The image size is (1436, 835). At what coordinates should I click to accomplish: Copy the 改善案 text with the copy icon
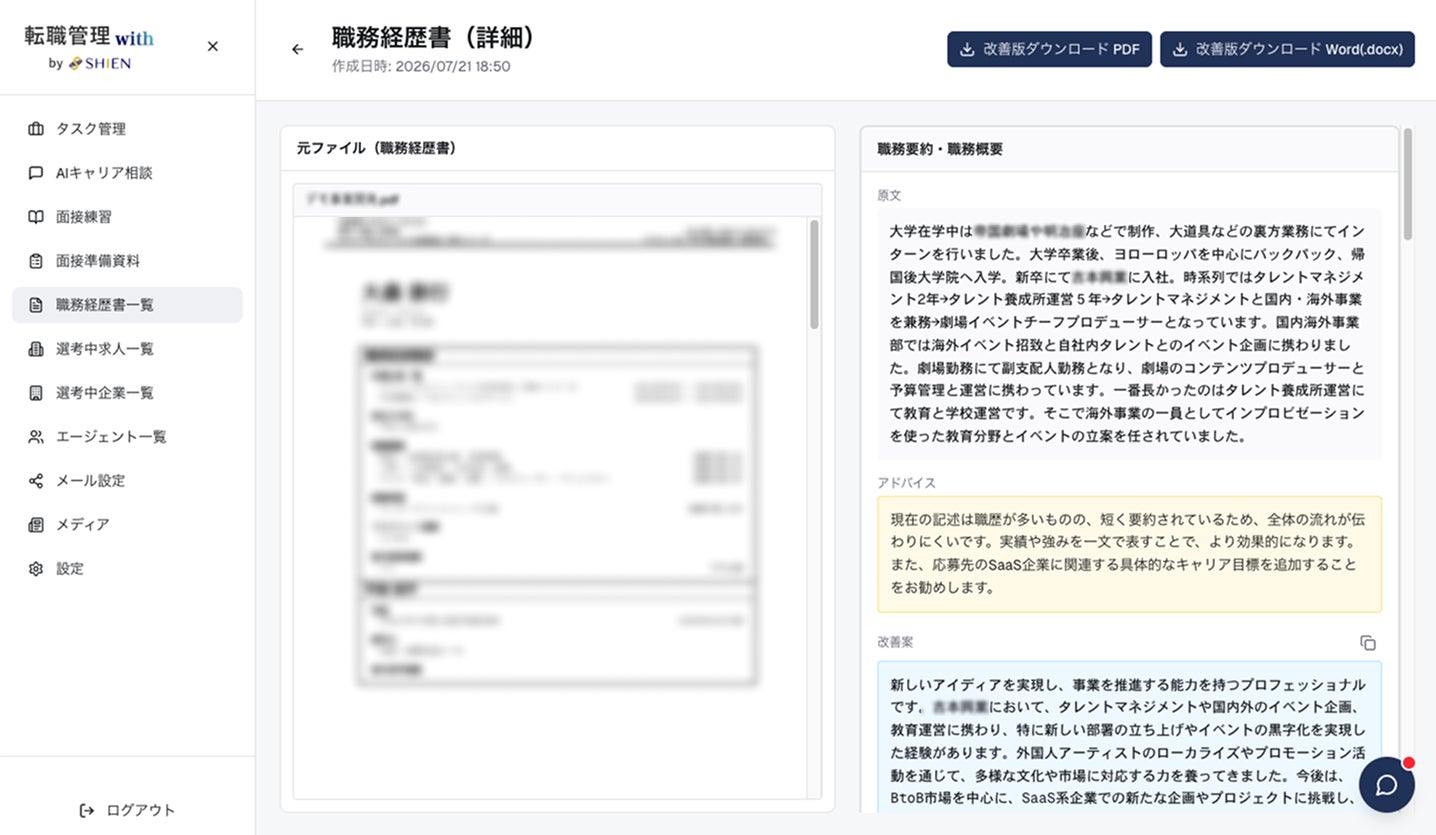(x=1368, y=643)
